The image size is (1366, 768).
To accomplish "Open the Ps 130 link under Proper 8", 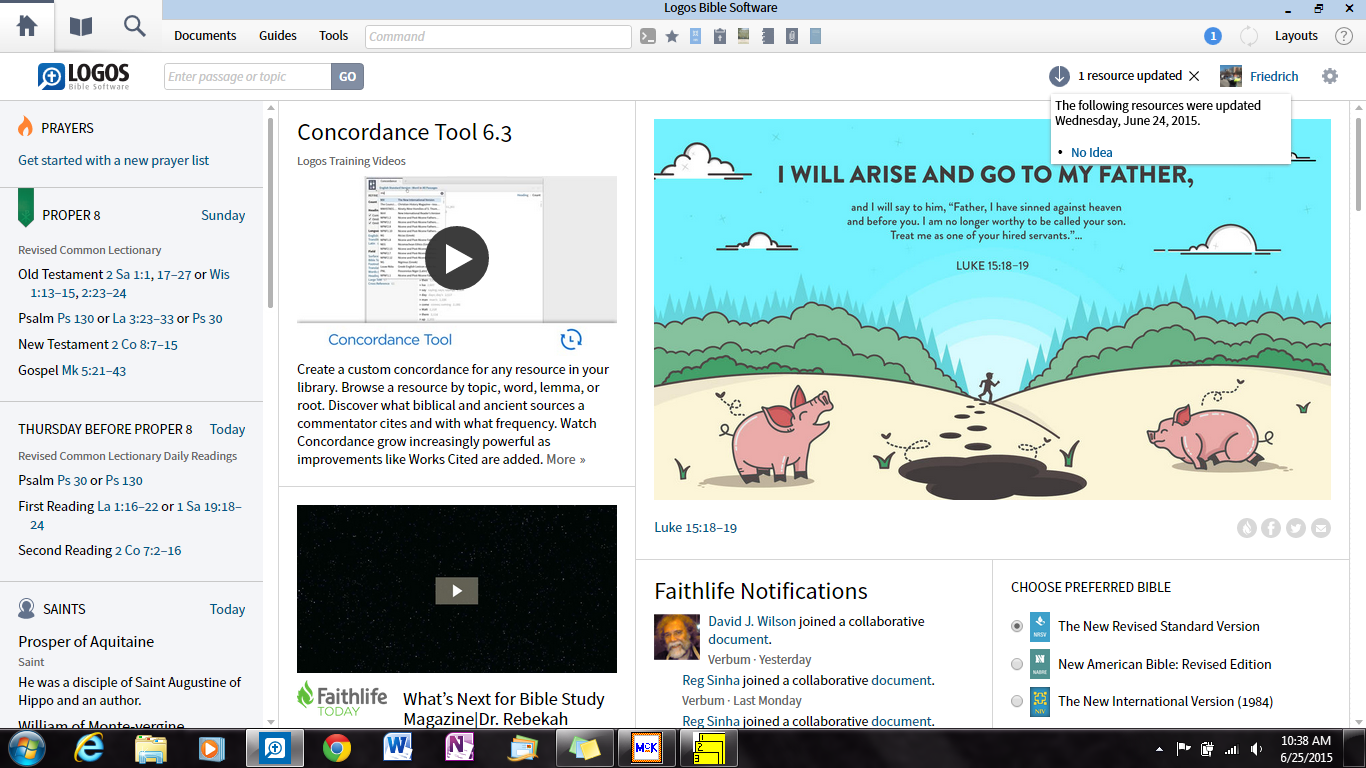I will 75,319.
